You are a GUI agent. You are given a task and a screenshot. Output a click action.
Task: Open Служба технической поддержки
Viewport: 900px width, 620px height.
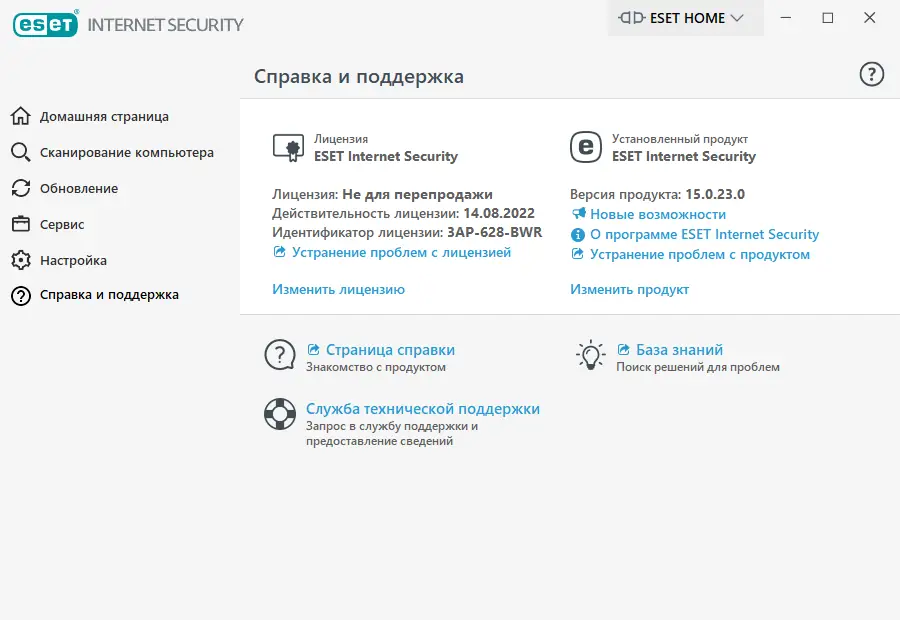pos(422,409)
